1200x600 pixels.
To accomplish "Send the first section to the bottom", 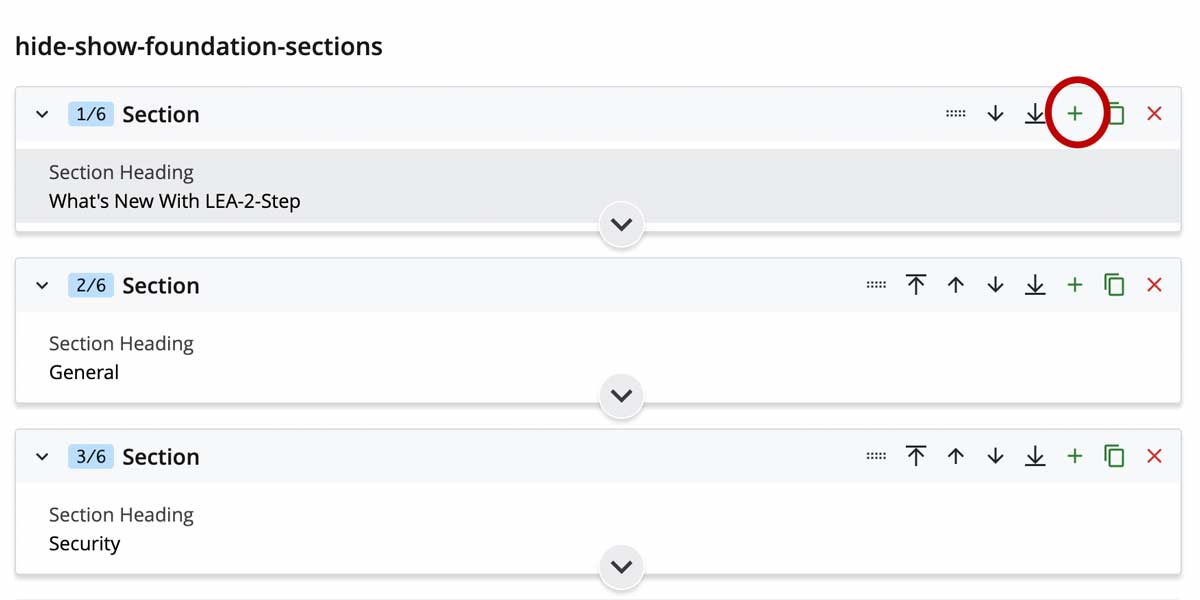I will pyautogui.click(x=1035, y=113).
